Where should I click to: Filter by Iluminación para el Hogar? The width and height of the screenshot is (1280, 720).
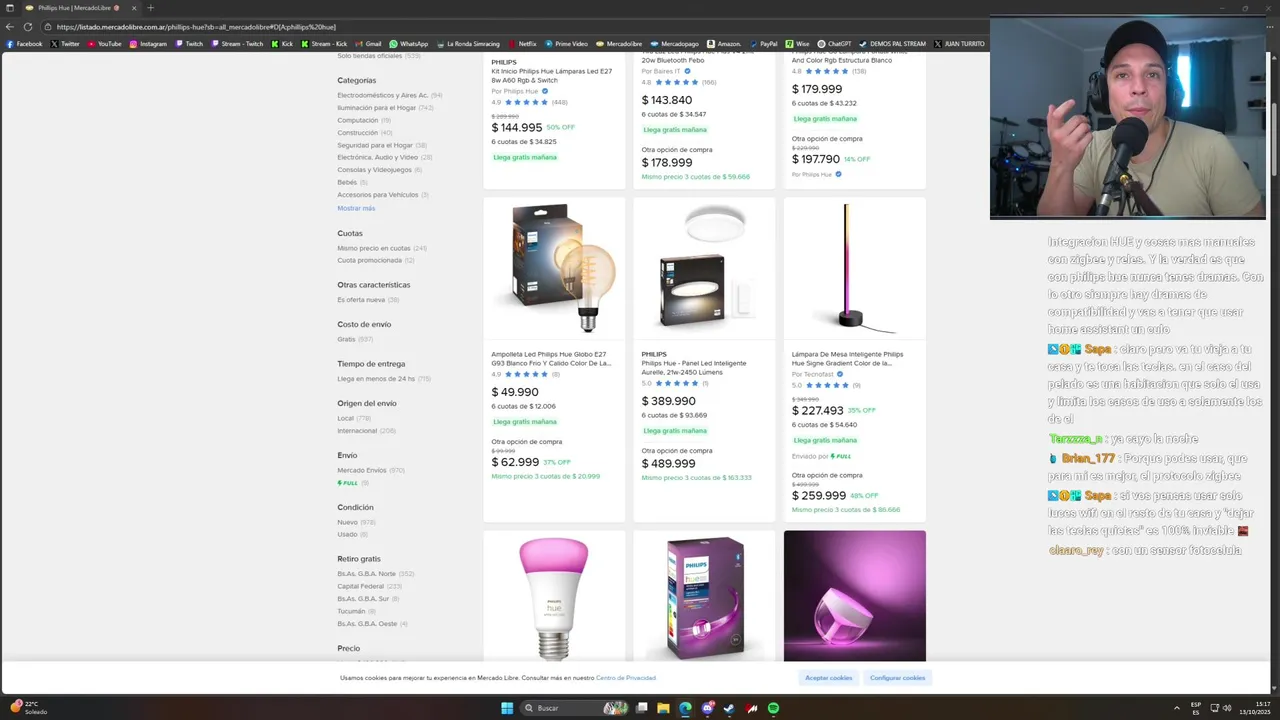pos(385,107)
